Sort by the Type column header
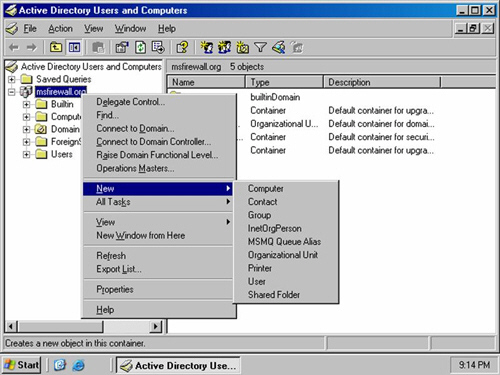 coord(284,82)
